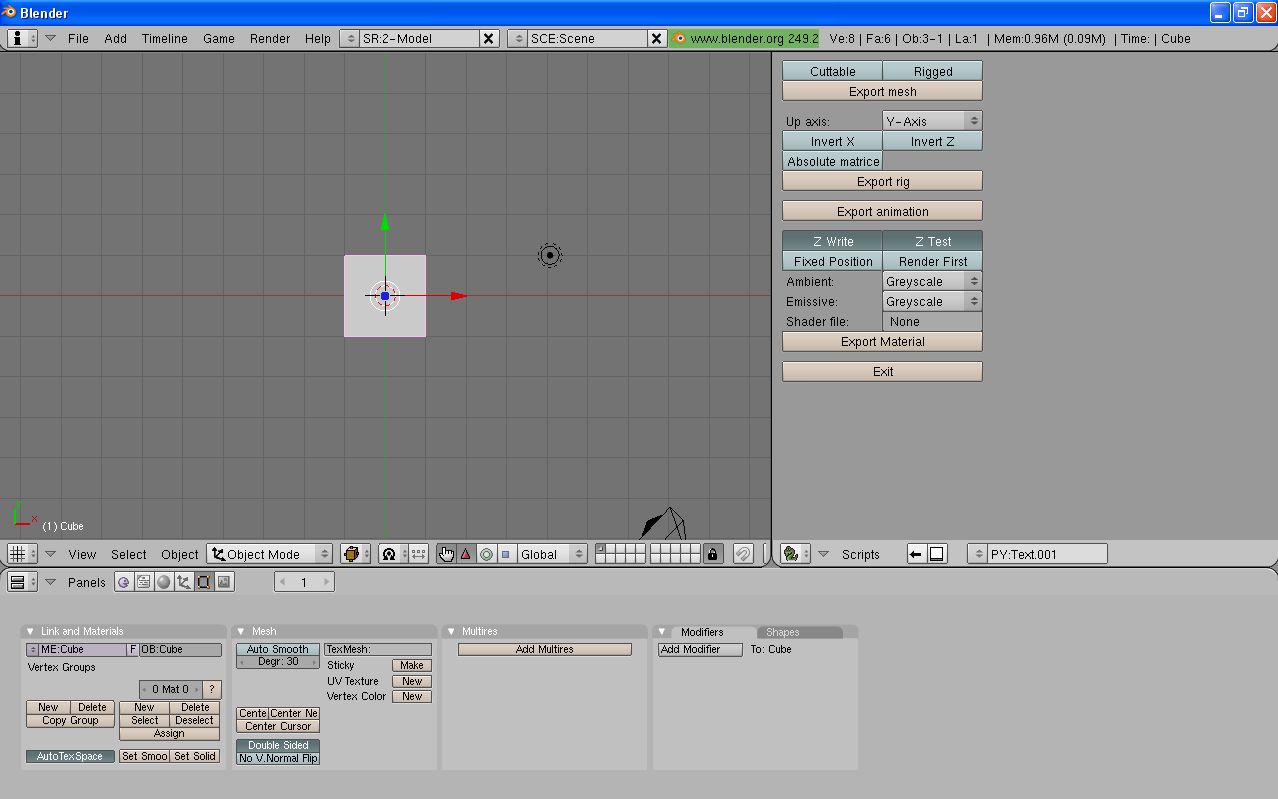
Task: Toggle Absolute matrices
Action: 832,161
